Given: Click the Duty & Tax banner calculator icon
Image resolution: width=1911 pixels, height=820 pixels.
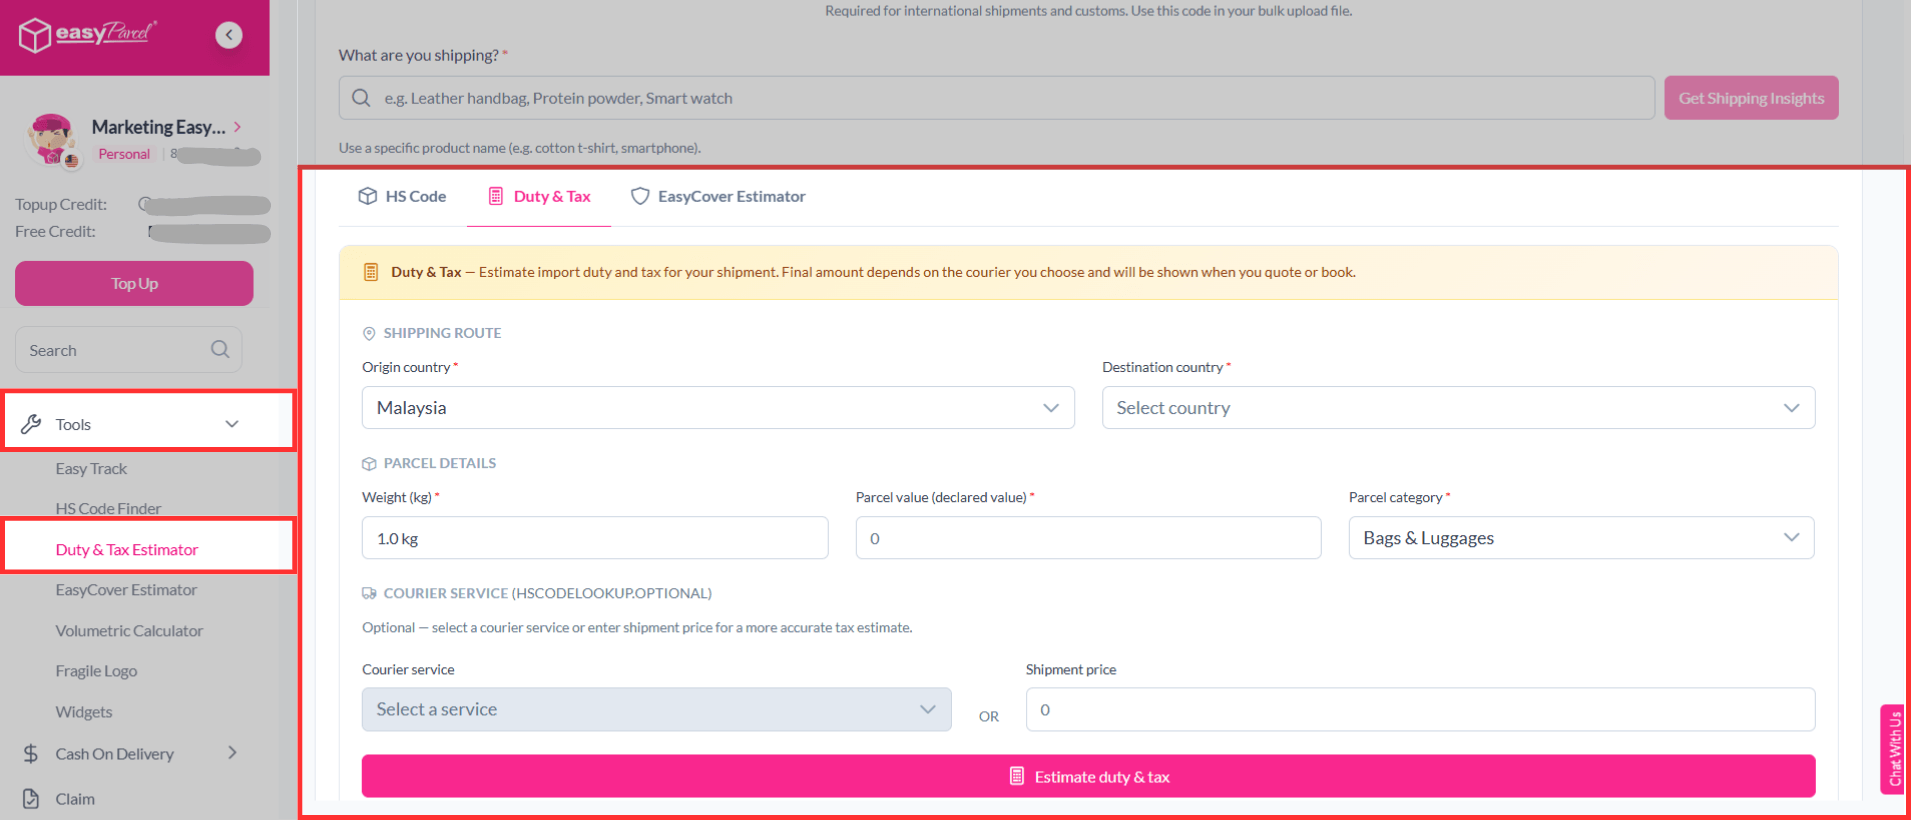Looking at the screenshot, I should point(371,272).
